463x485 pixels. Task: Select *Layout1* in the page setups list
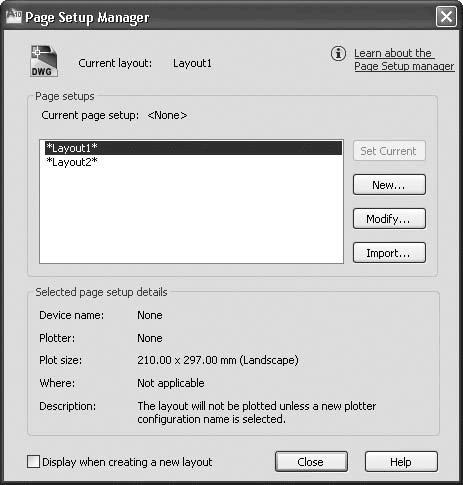pos(193,148)
